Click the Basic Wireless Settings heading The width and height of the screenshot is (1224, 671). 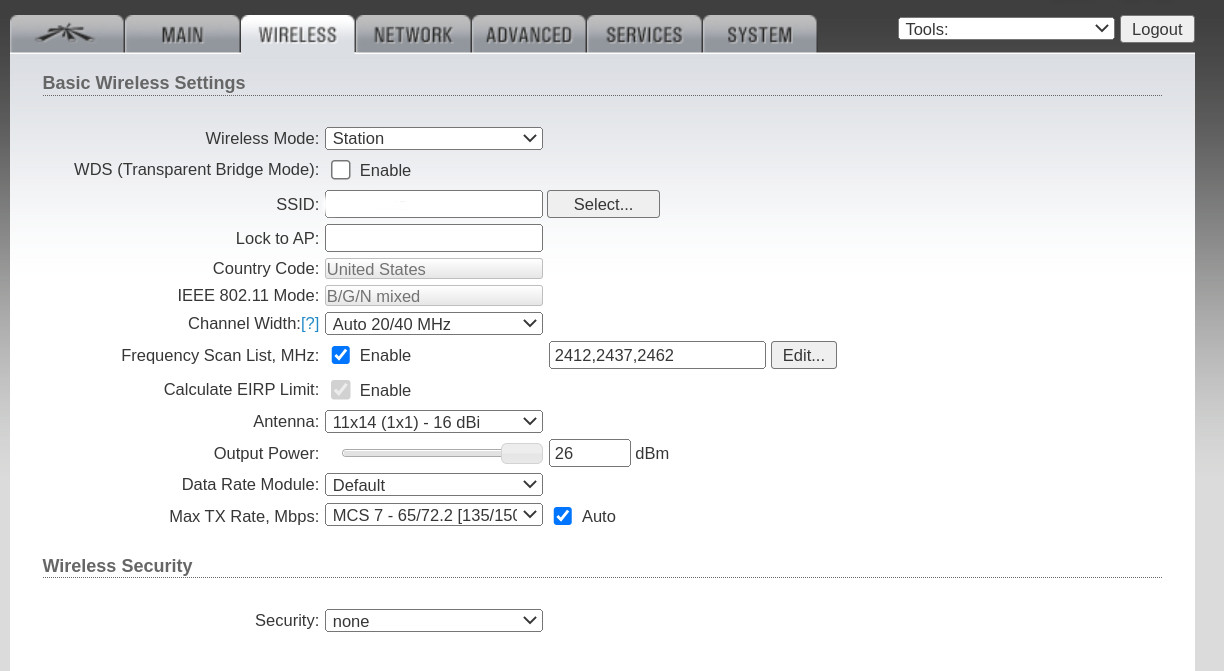(144, 83)
